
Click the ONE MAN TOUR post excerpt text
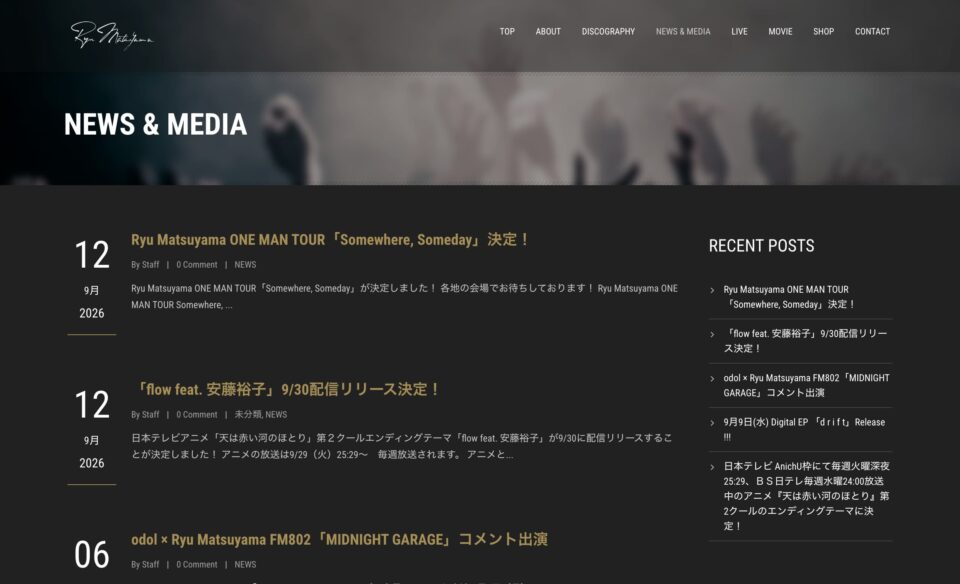pos(404,296)
